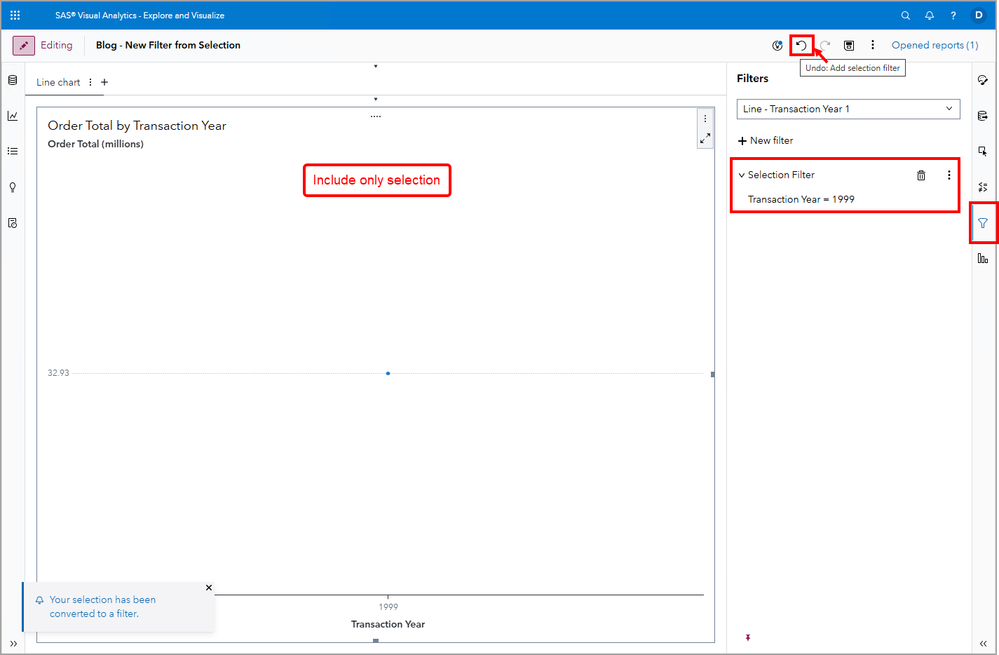Undo the add selection filter action
Image resolution: width=999 pixels, height=655 pixels.
coord(801,45)
